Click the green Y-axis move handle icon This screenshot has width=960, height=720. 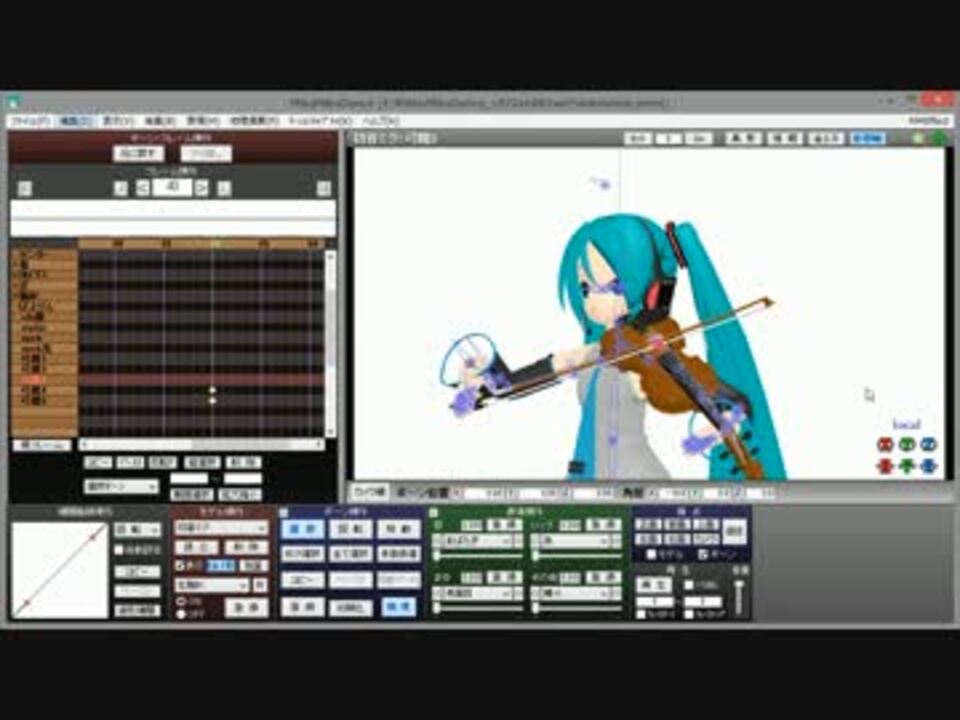pyautogui.click(x=907, y=466)
